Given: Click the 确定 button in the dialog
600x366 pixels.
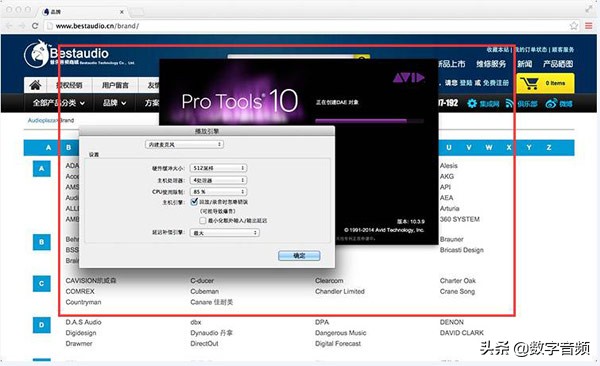Looking at the screenshot, I should coord(299,256).
